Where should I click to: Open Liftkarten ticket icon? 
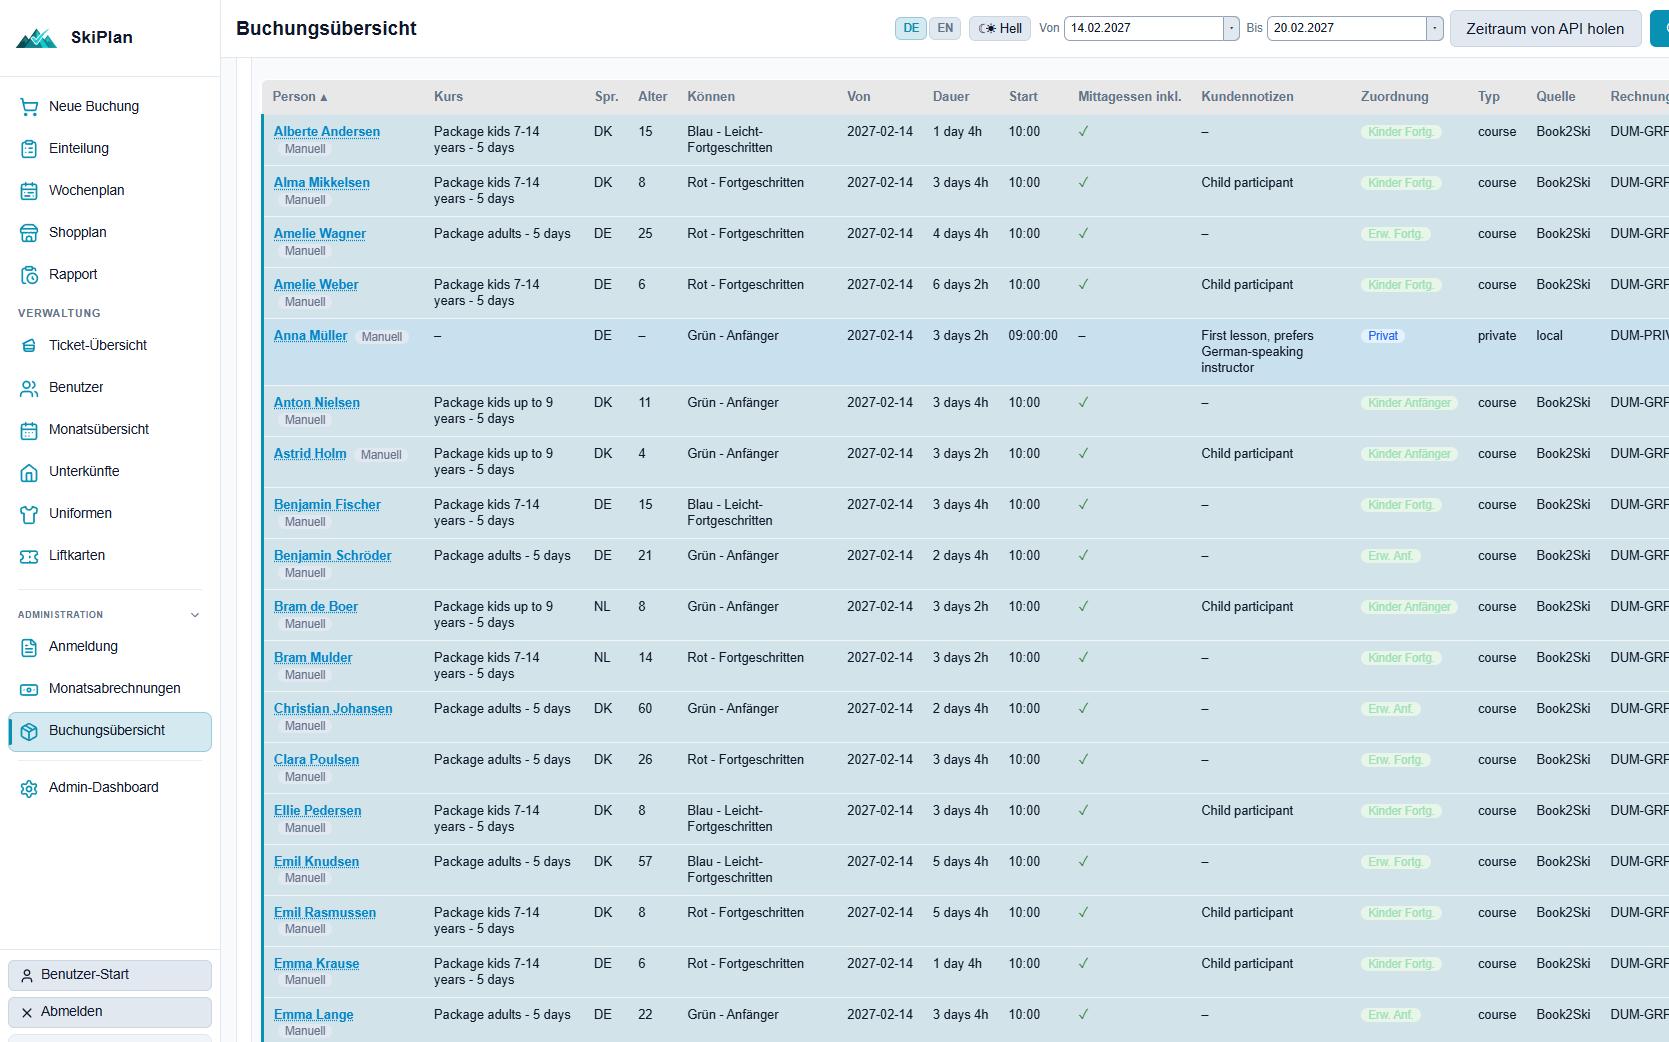(x=29, y=556)
